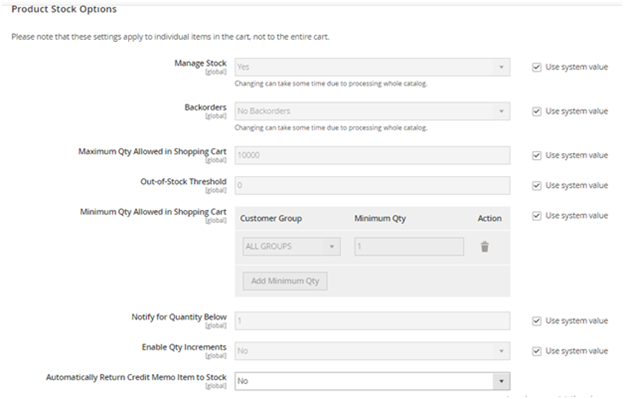Click the Minimum Qty value field
This screenshot has width=624, height=399.
click(409, 247)
